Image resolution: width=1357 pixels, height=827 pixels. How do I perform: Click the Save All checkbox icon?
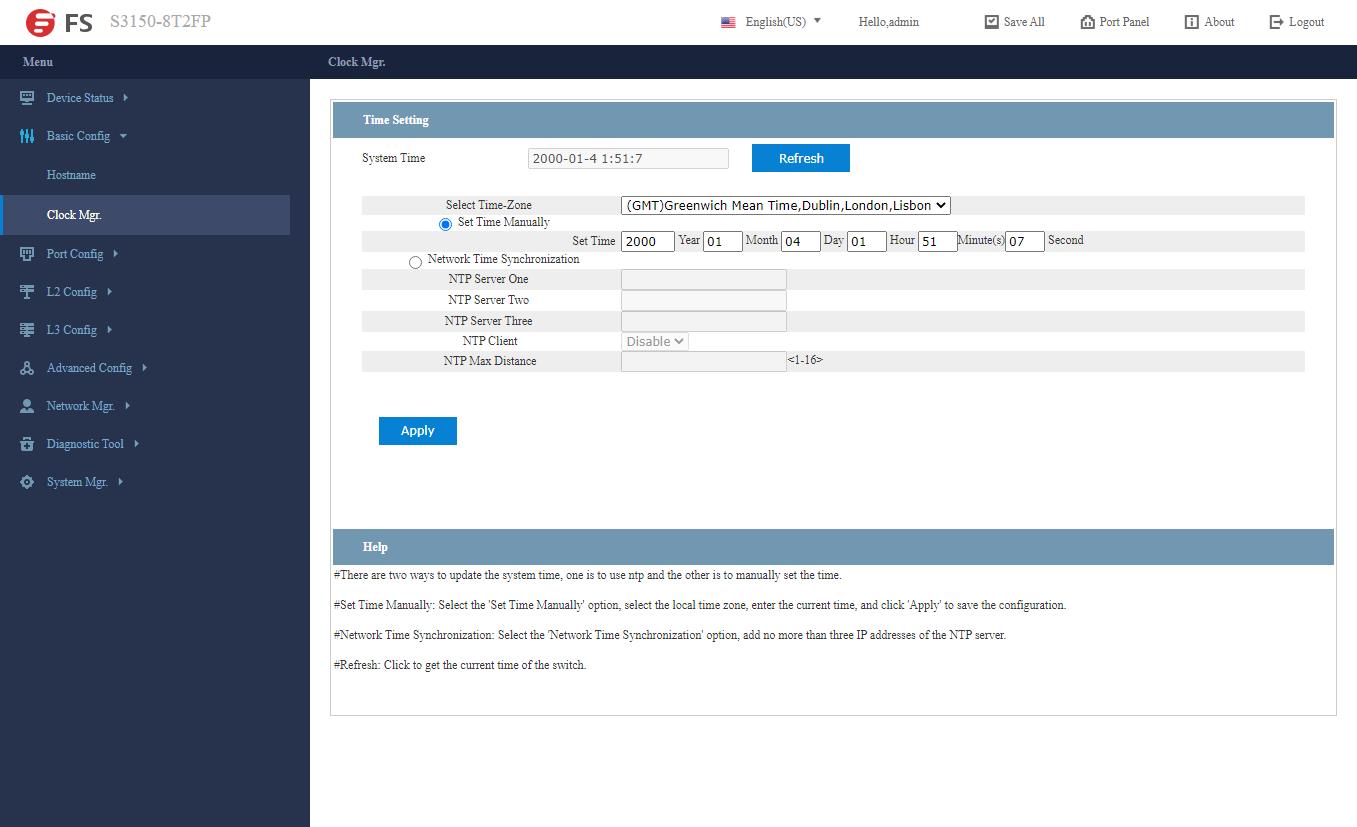coord(991,22)
